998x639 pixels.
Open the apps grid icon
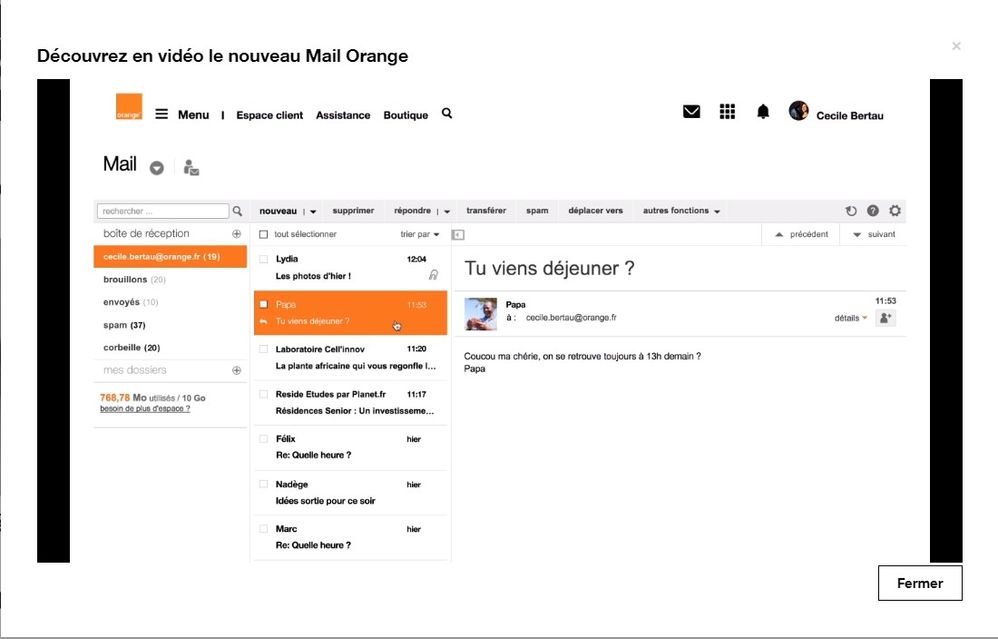point(727,111)
